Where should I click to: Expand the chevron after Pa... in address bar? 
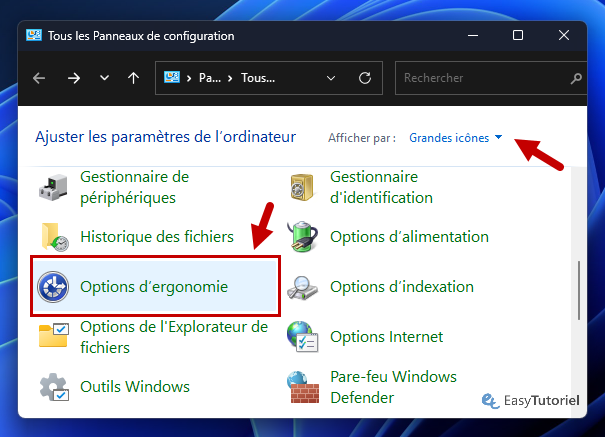point(230,78)
